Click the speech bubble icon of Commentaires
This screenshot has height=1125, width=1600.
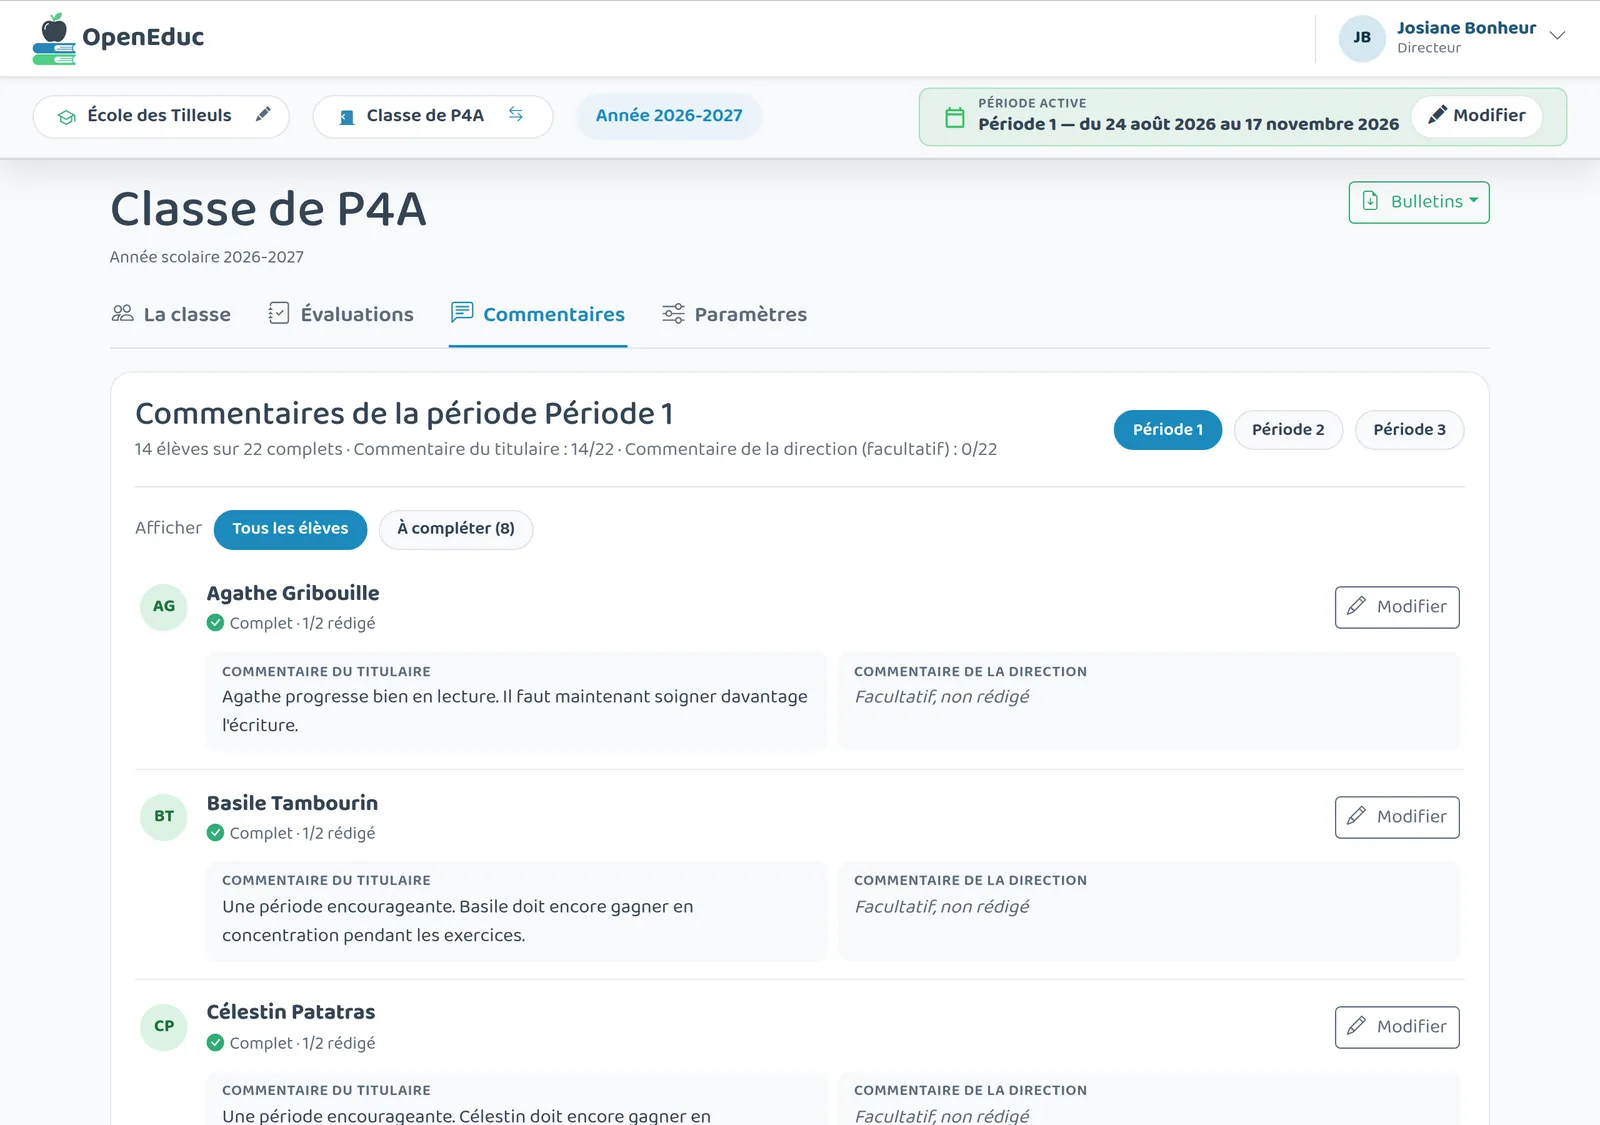[462, 312]
